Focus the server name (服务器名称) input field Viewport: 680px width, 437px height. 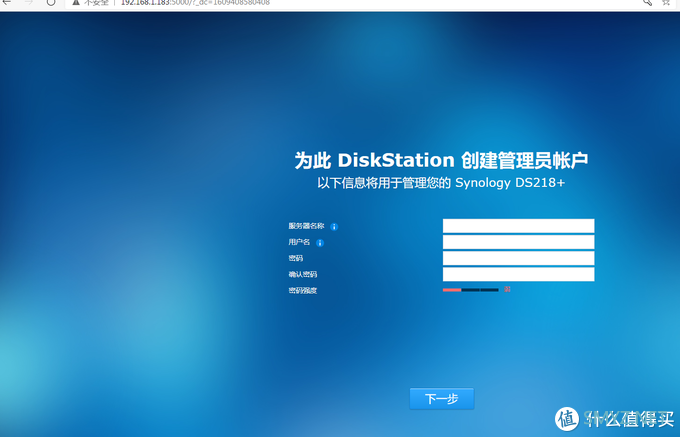(518, 226)
